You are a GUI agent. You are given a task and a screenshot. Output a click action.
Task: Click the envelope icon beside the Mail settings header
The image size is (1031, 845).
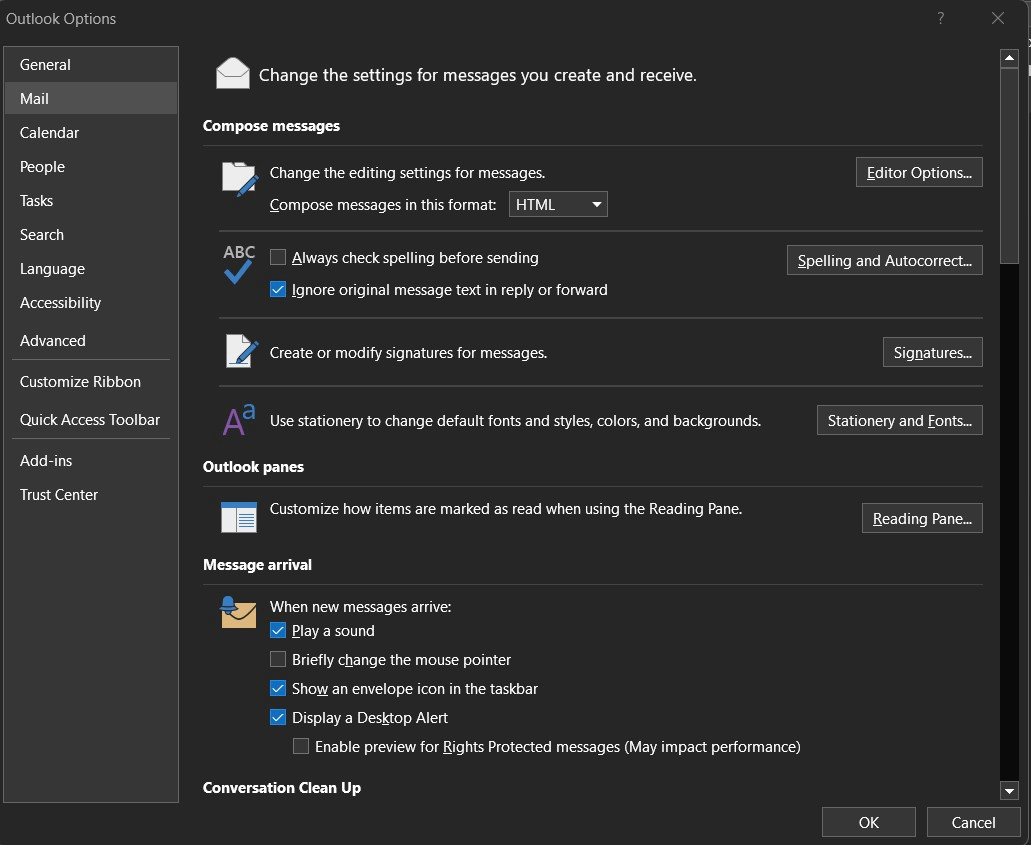tap(233, 74)
